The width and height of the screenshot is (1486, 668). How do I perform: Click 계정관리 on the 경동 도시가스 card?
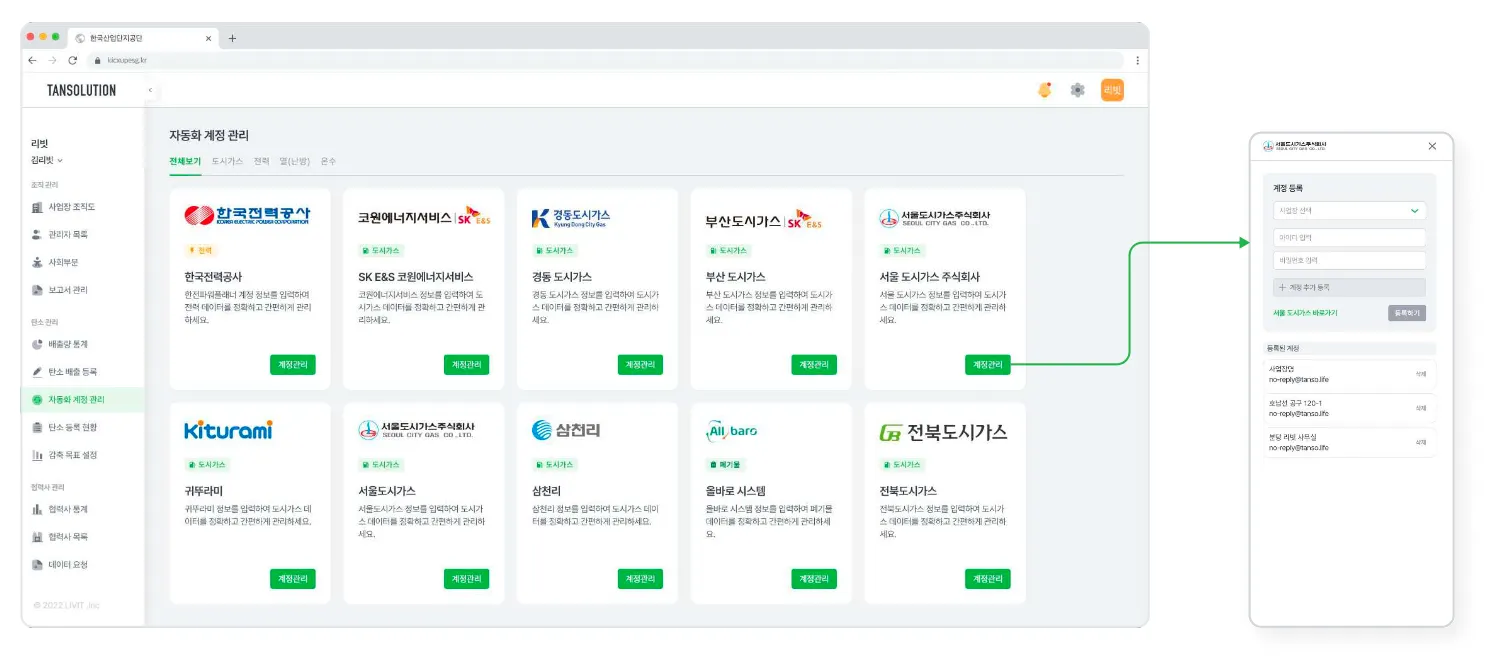640,365
